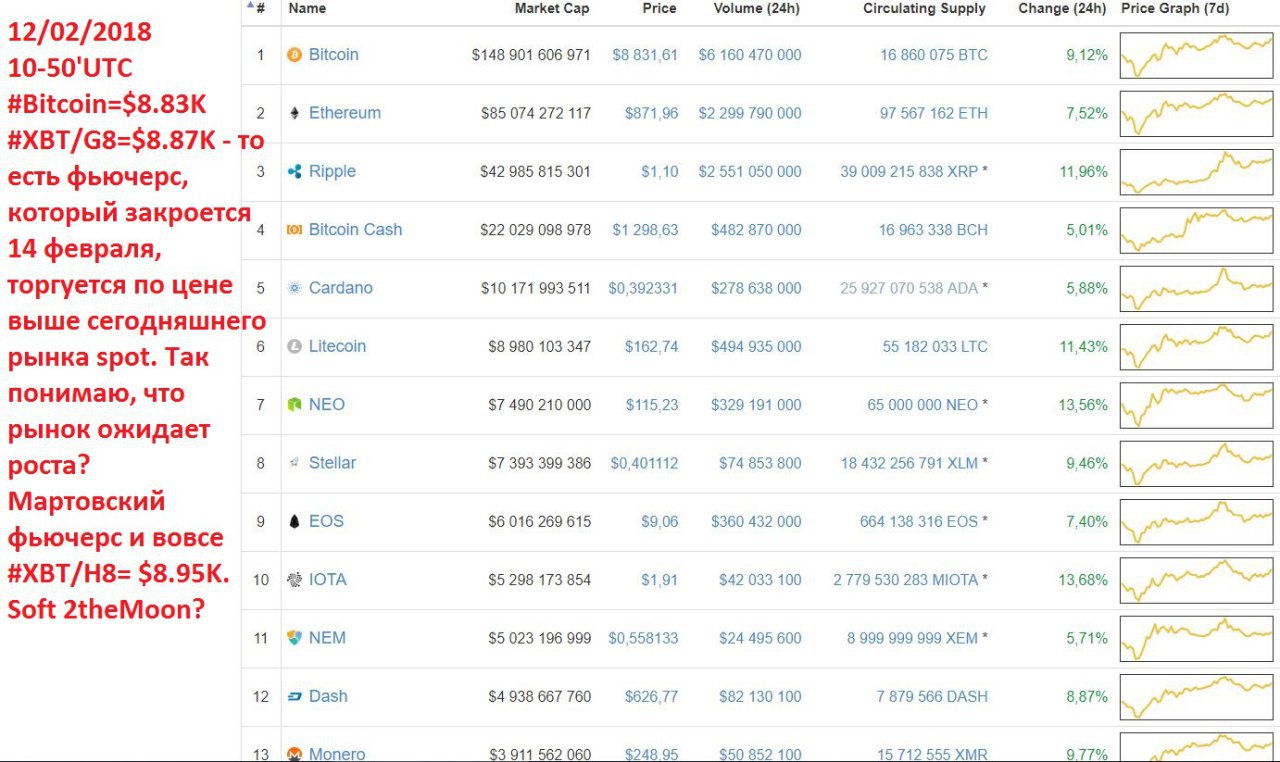Click Ethereum market cap $85 074 272 117

coord(536,113)
